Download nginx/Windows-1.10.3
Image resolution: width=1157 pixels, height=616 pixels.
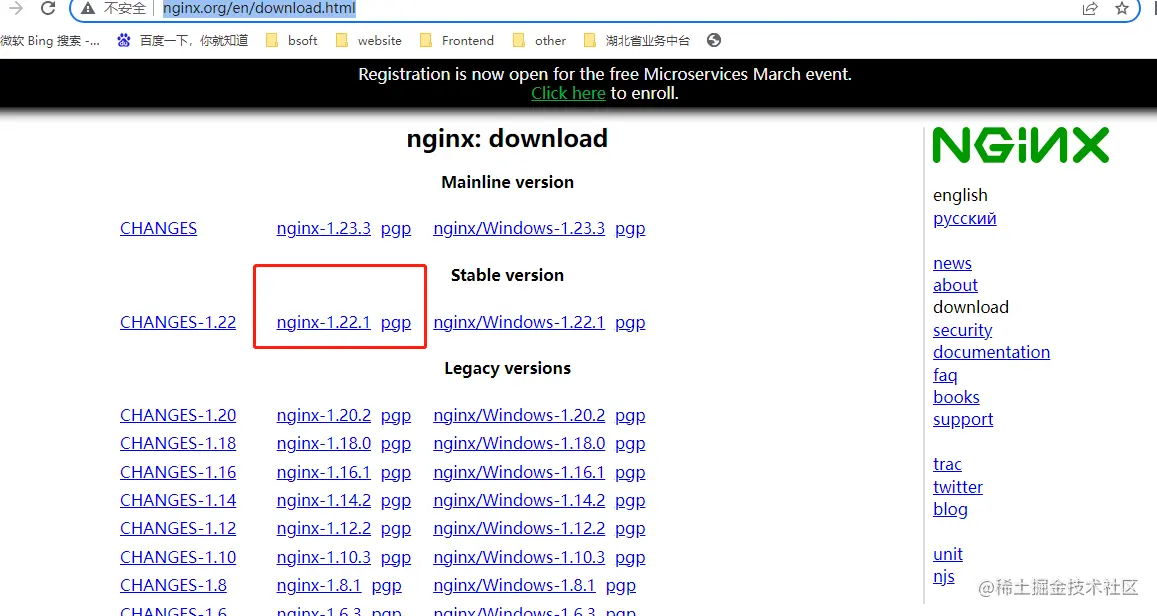coord(519,557)
